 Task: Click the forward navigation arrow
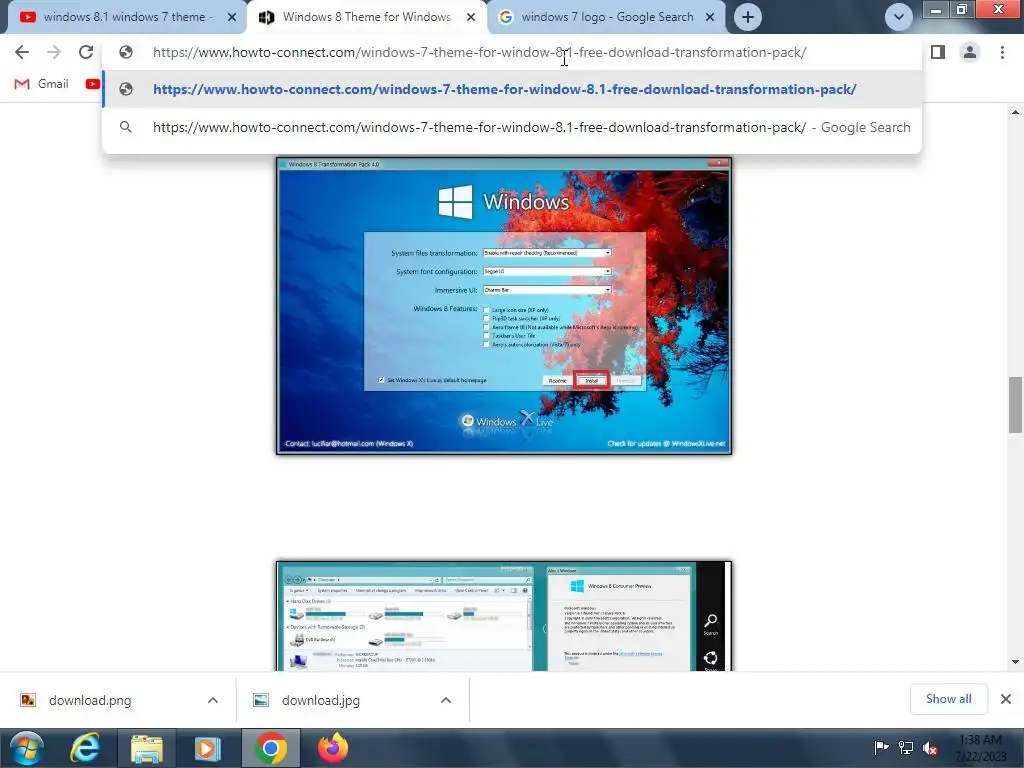pos(54,52)
